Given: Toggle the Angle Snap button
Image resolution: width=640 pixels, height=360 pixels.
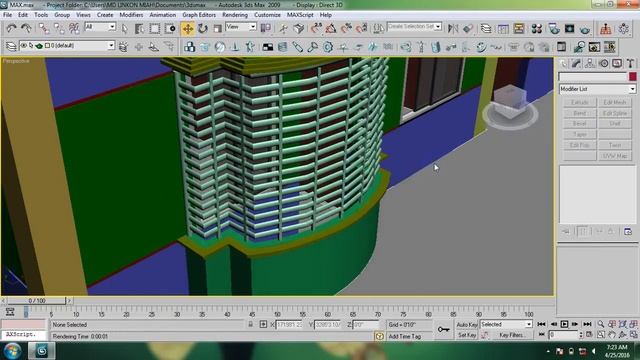Looking at the screenshot, I should click(331, 28).
